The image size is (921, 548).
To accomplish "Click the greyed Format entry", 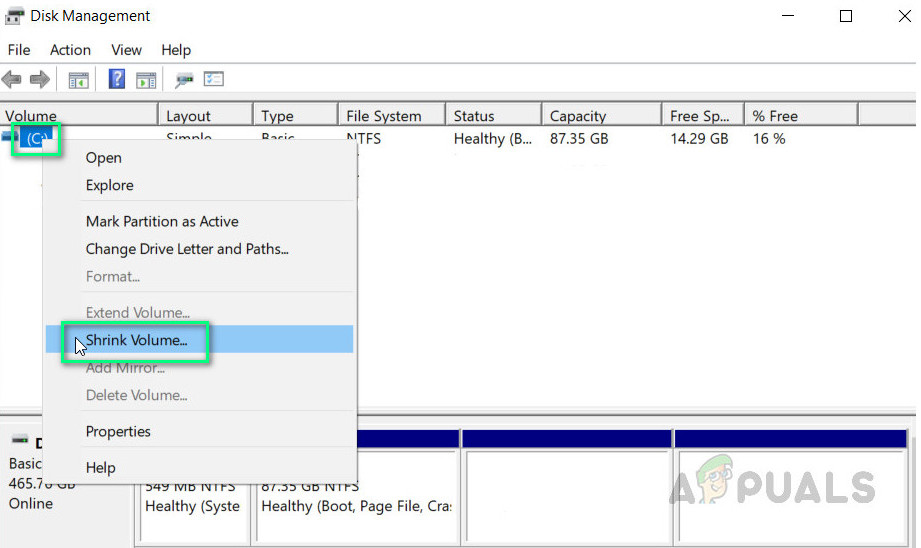I will tap(200, 277).
